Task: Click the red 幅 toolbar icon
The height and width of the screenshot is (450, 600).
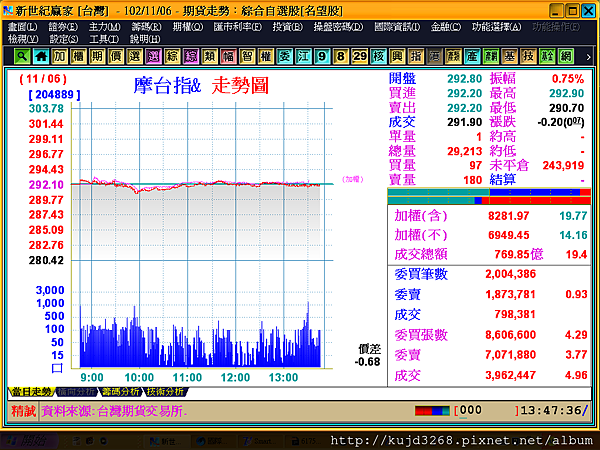Action: (x=228, y=57)
